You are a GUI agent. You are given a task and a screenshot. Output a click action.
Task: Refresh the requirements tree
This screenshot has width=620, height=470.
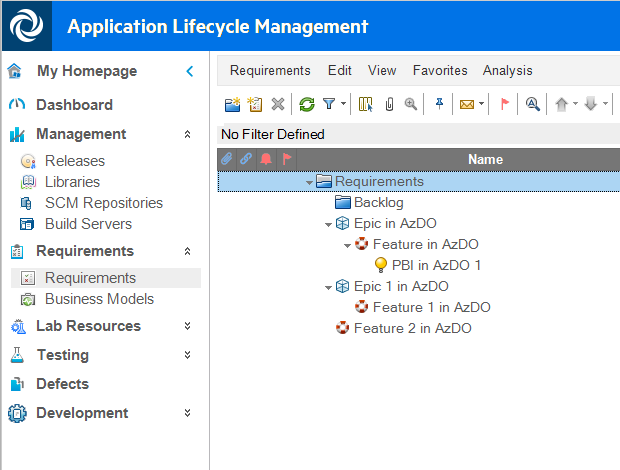coord(307,104)
